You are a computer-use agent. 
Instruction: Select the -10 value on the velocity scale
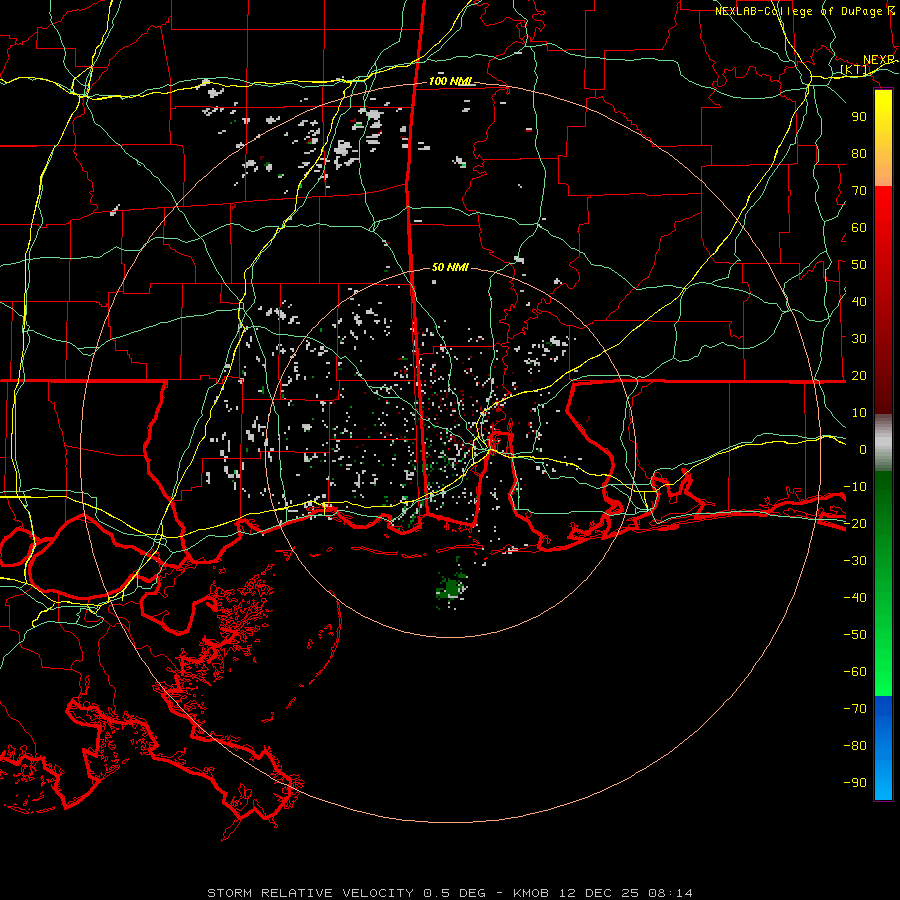point(855,487)
